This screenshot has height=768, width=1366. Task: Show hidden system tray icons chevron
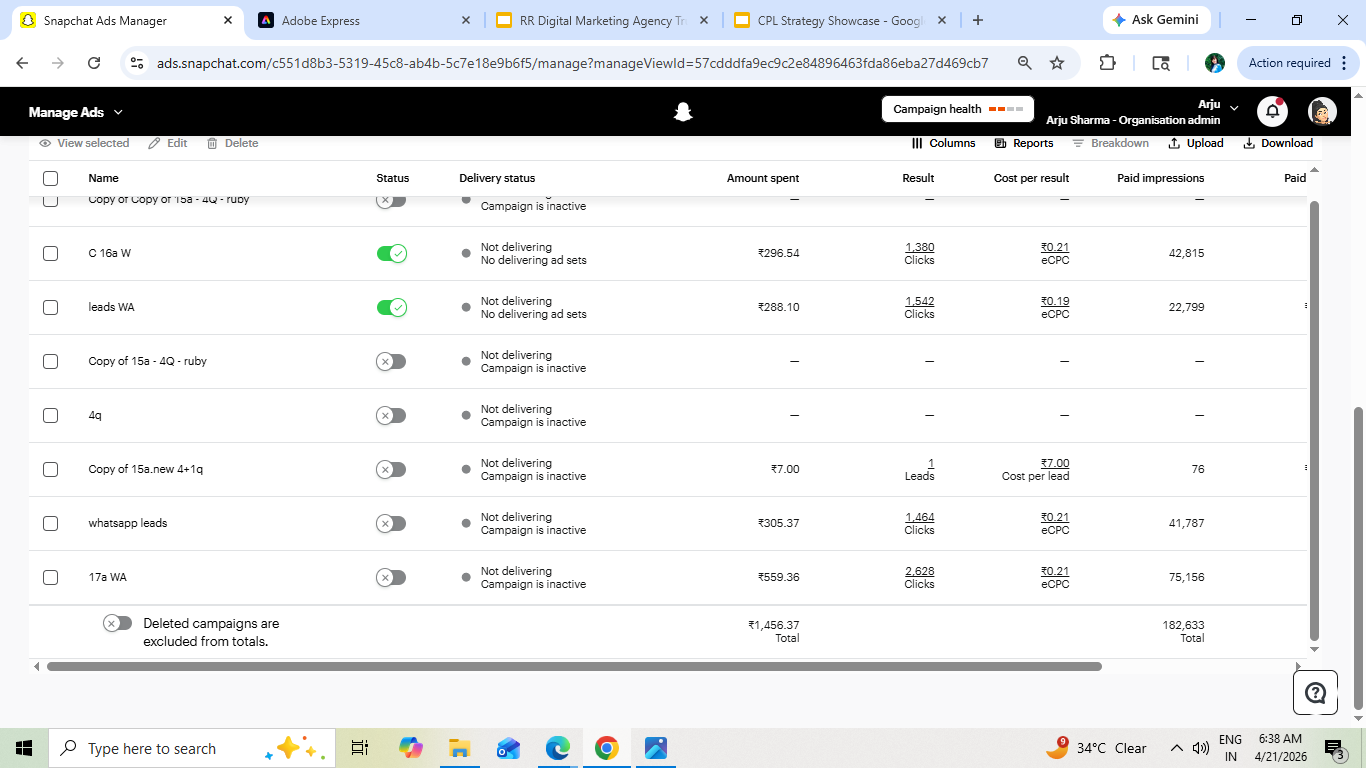point(1177,748)
